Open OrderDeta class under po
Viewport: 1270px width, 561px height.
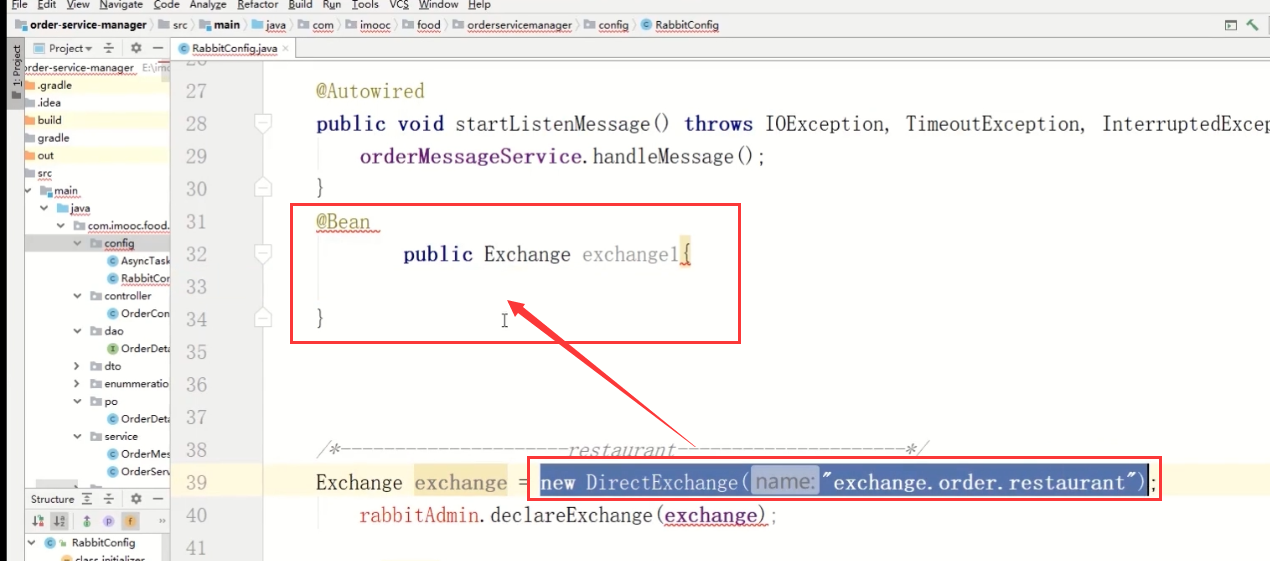[x=138, y=419]
